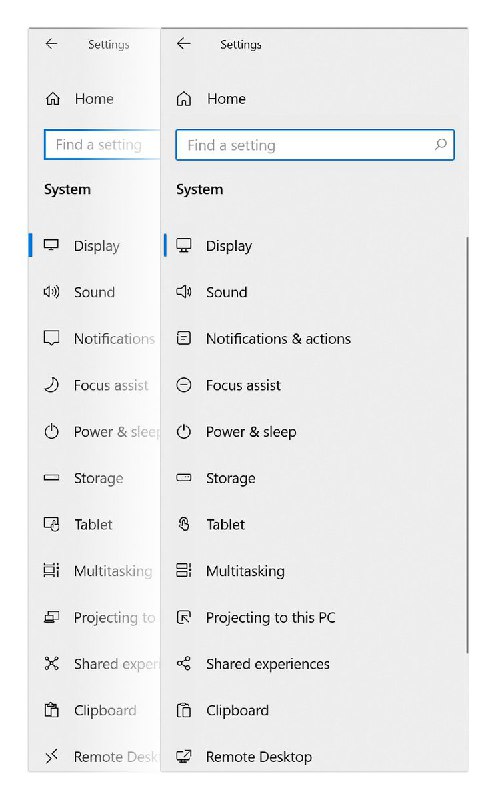
Task: Go back using left panel's back arrow
Action: pos(52,44)
